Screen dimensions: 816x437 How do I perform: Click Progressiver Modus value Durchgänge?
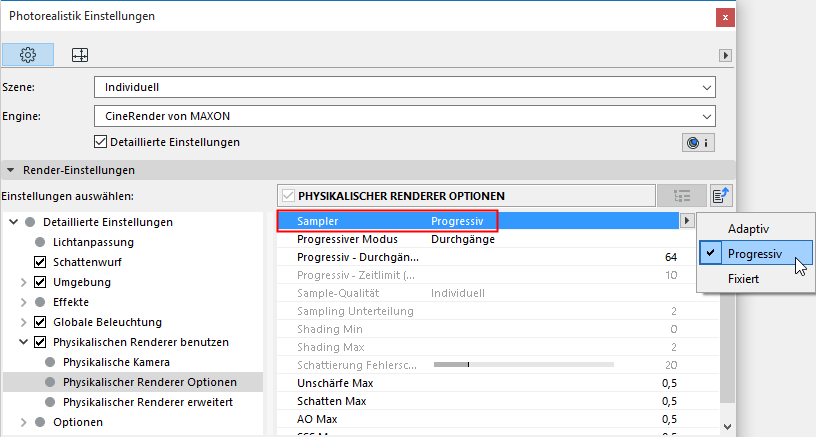tap(463, 239)
